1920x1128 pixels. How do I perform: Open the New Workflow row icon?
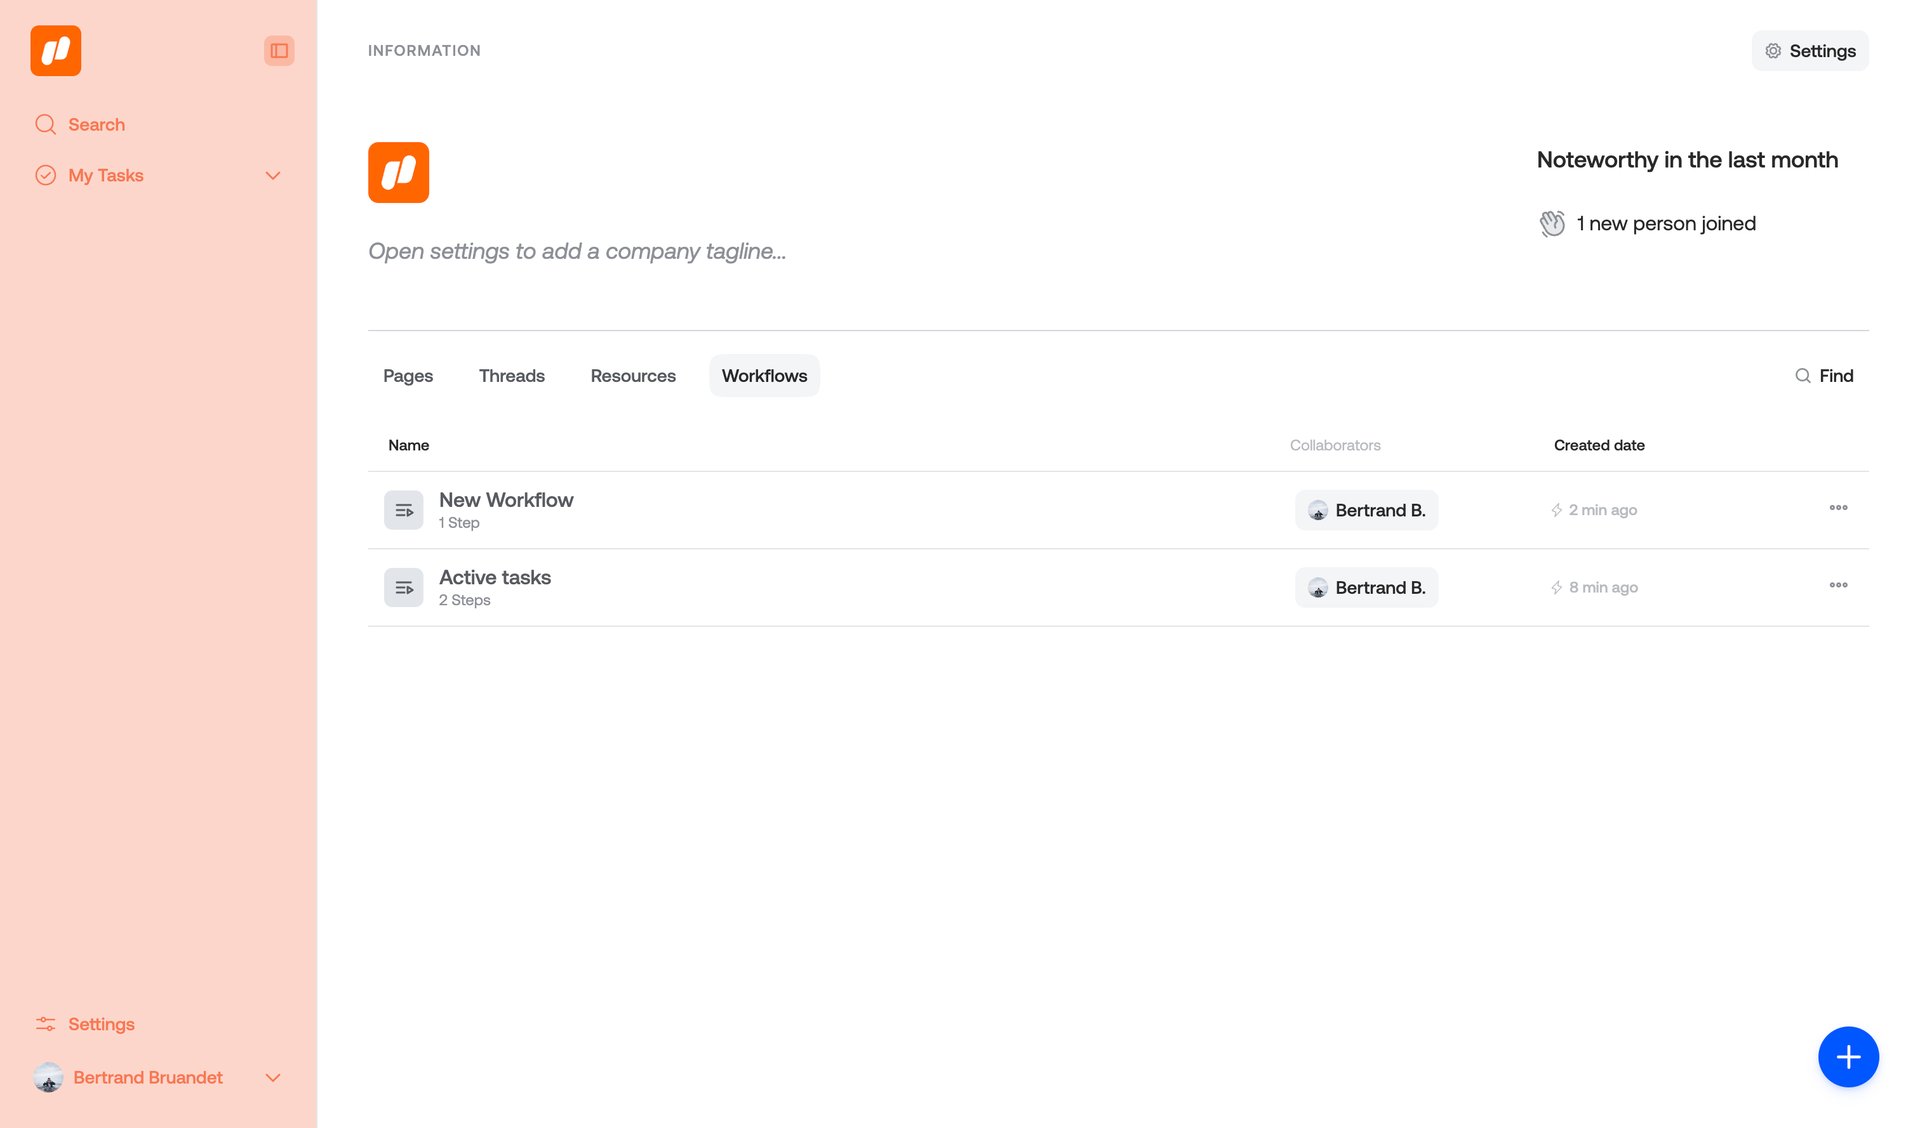point(404,510)
